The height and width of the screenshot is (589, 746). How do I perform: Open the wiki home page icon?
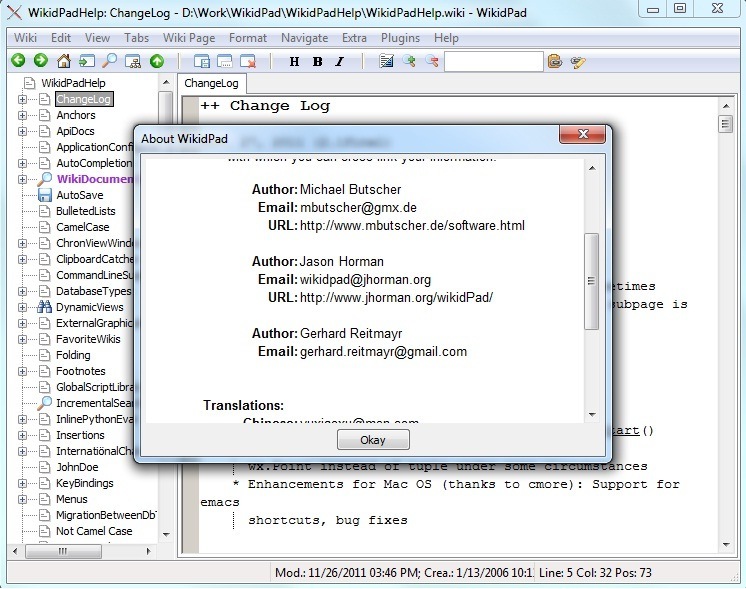(64, 61)
